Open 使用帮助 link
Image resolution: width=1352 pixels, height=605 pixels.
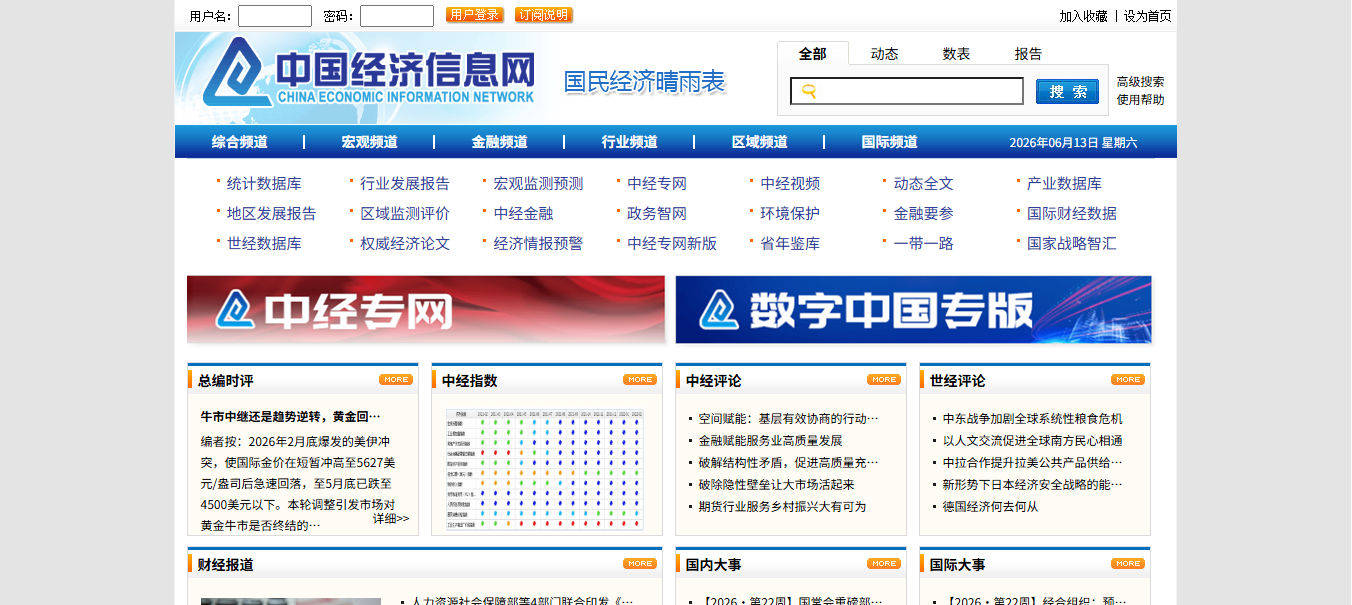tap(1141, 99)
